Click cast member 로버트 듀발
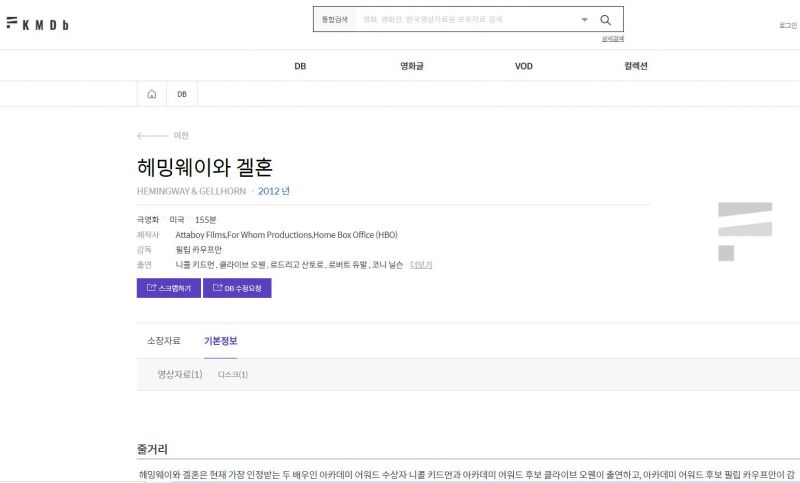This screenshot has width=800, height=483. (x=347, y=265)
